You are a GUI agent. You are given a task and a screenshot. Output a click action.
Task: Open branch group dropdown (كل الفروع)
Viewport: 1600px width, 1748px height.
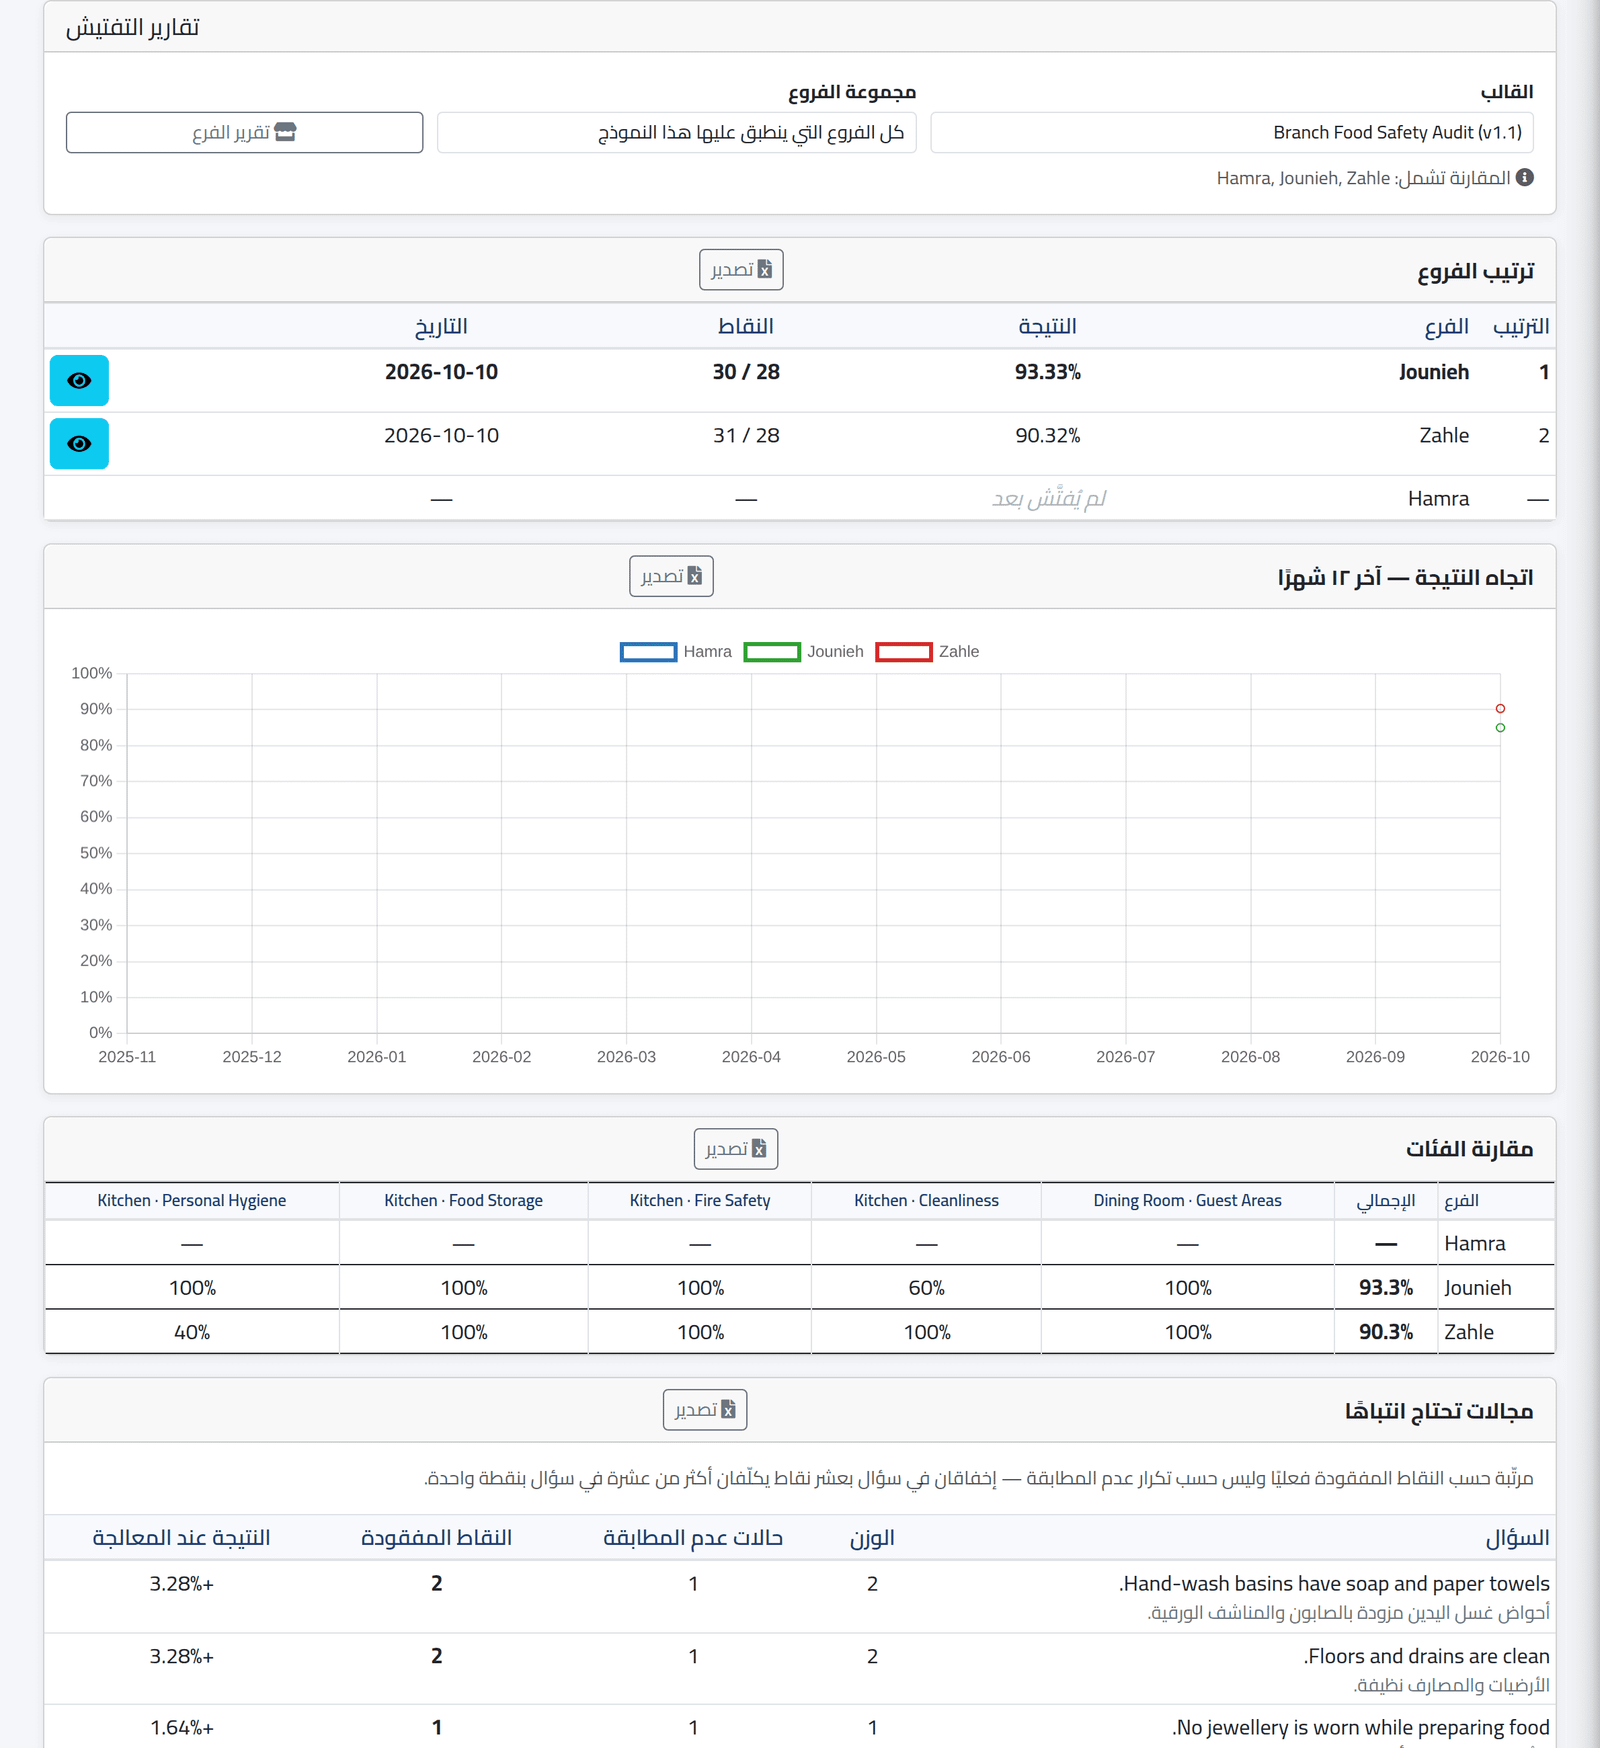click(677, 132)
